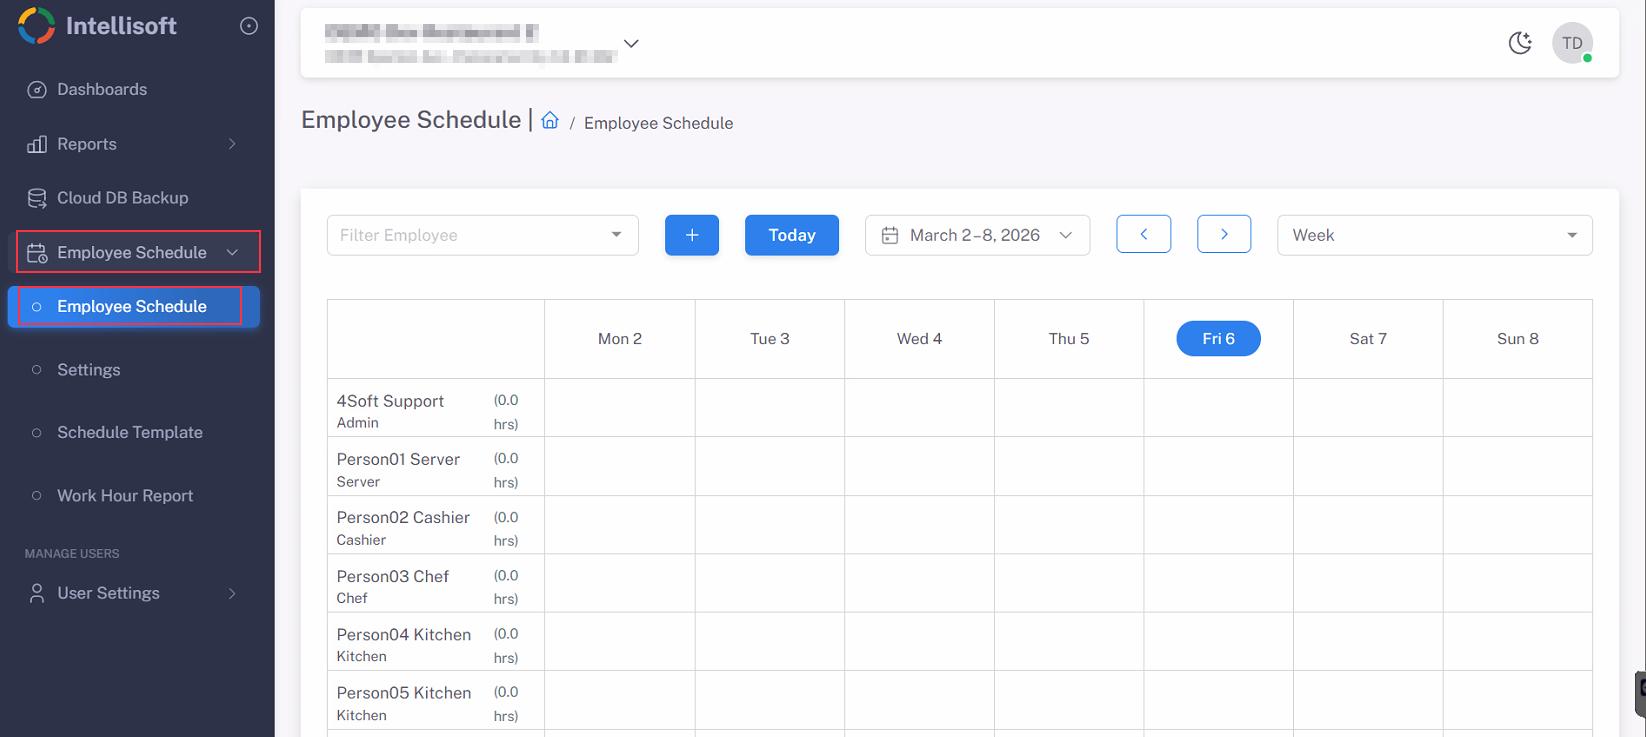Screen dimensions: 1646x737
Task: Expand User Settings chevron
Action: point(232,593)
